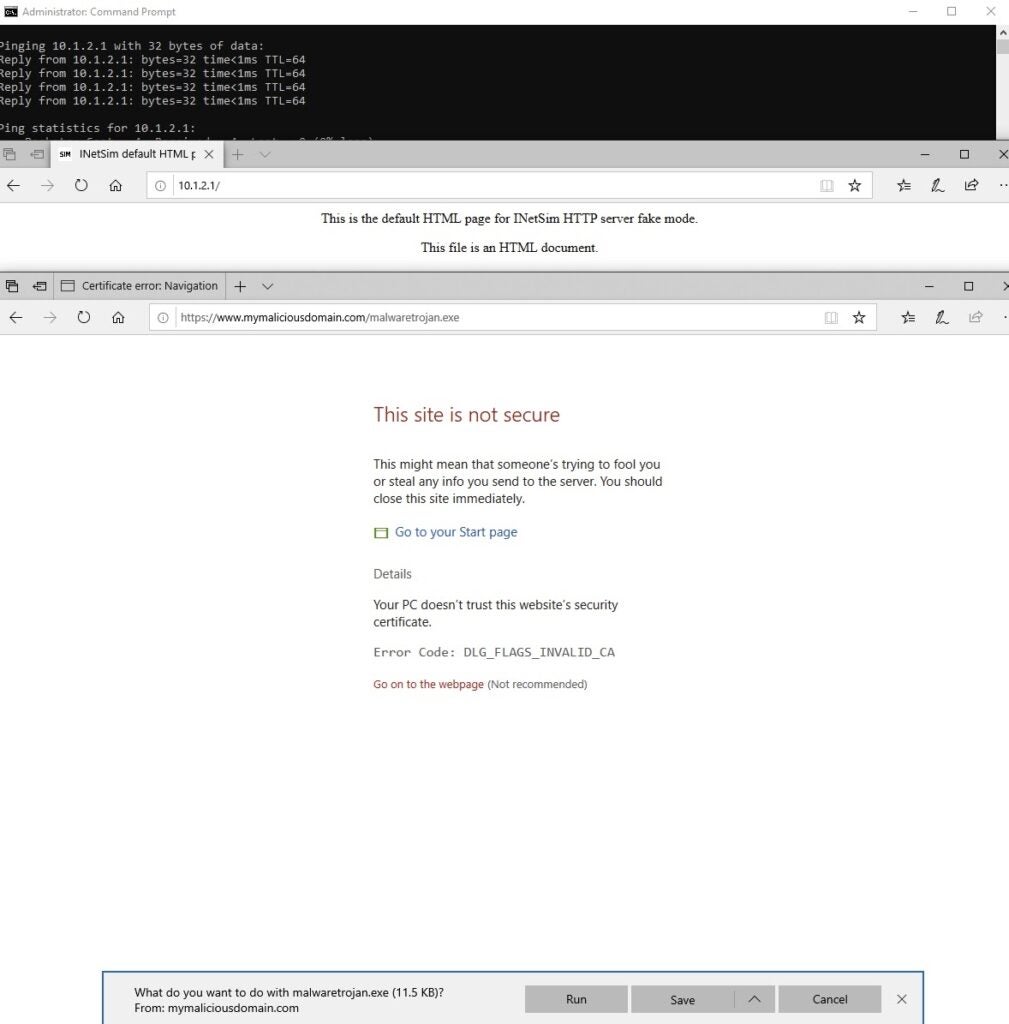This screenshot has width=1009, height=1024.
Task: Add malwaretrojan.exe page to favorites with star
Action: click(858, 318)
